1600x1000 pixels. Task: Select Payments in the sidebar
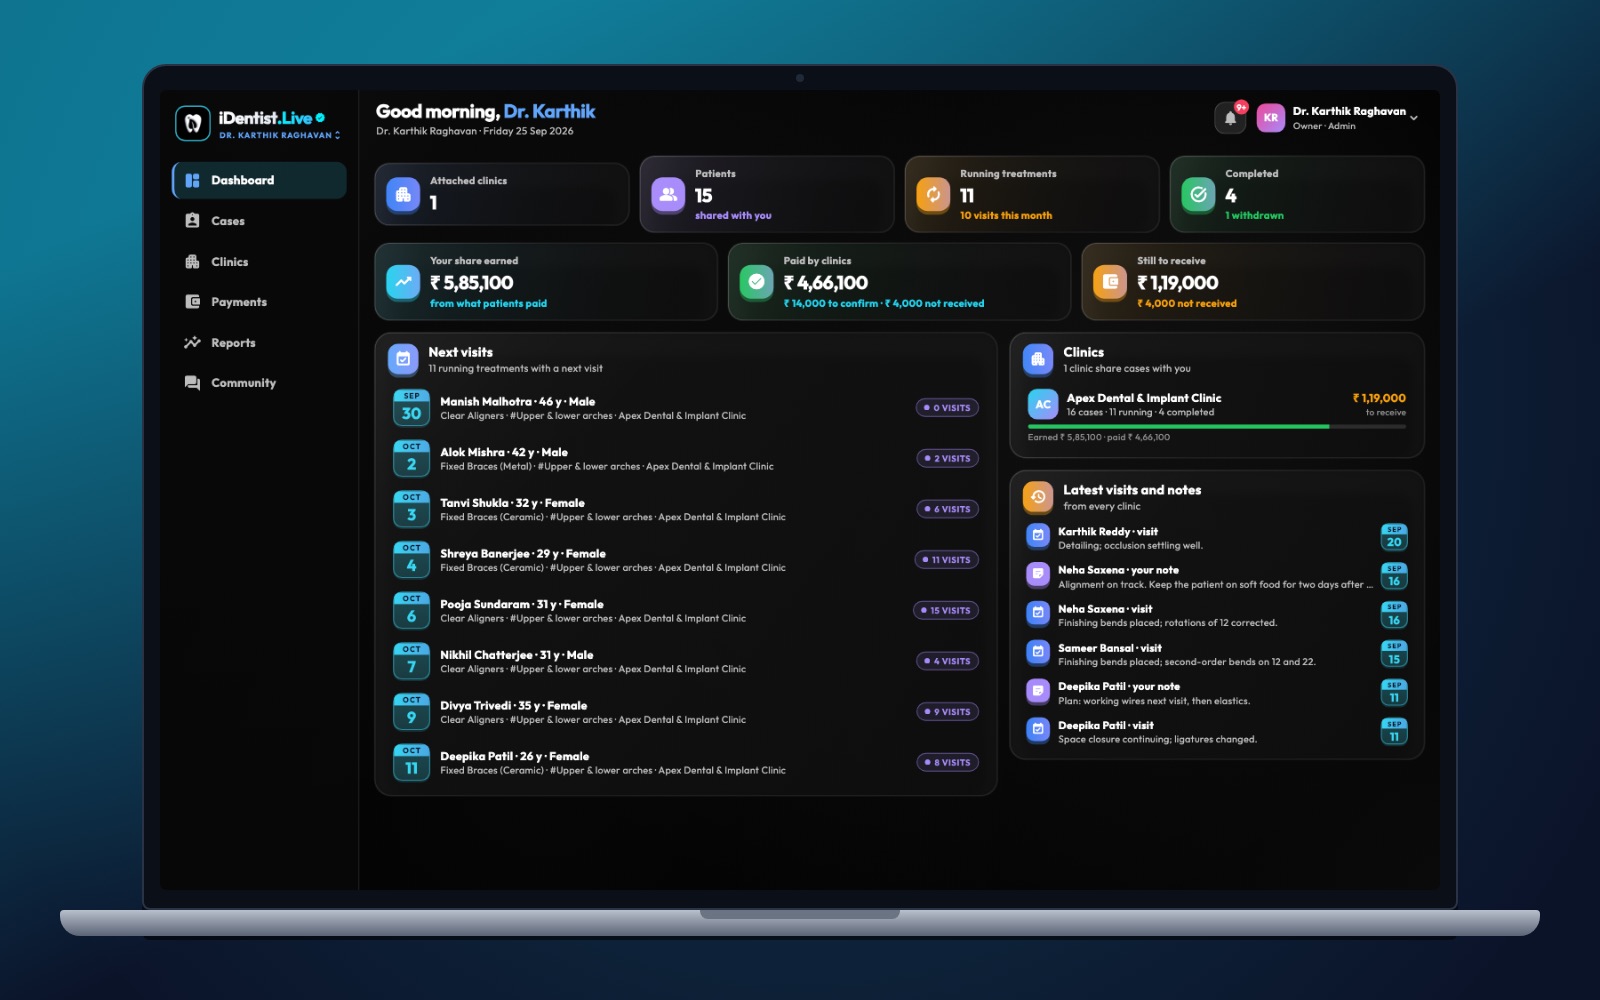point(259,302)
